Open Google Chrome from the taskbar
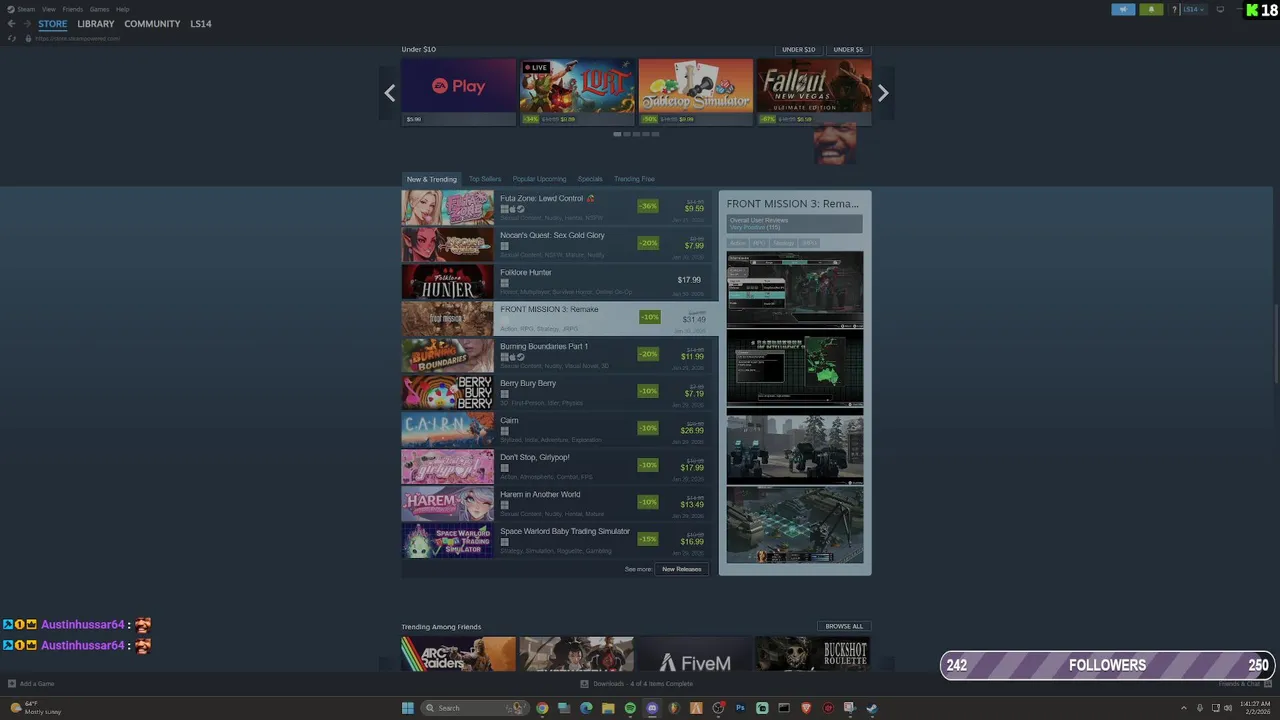The height and width of the screenshot is (720, 1280). pyautogui.click(x=542, y=708)
